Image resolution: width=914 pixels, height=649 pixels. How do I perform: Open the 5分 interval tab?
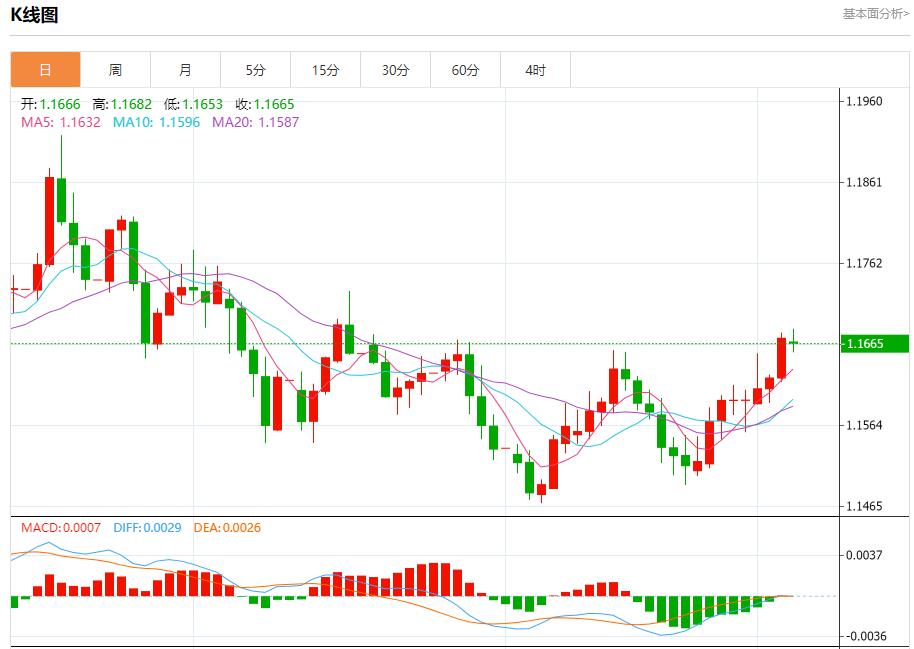tap(256, 70)
